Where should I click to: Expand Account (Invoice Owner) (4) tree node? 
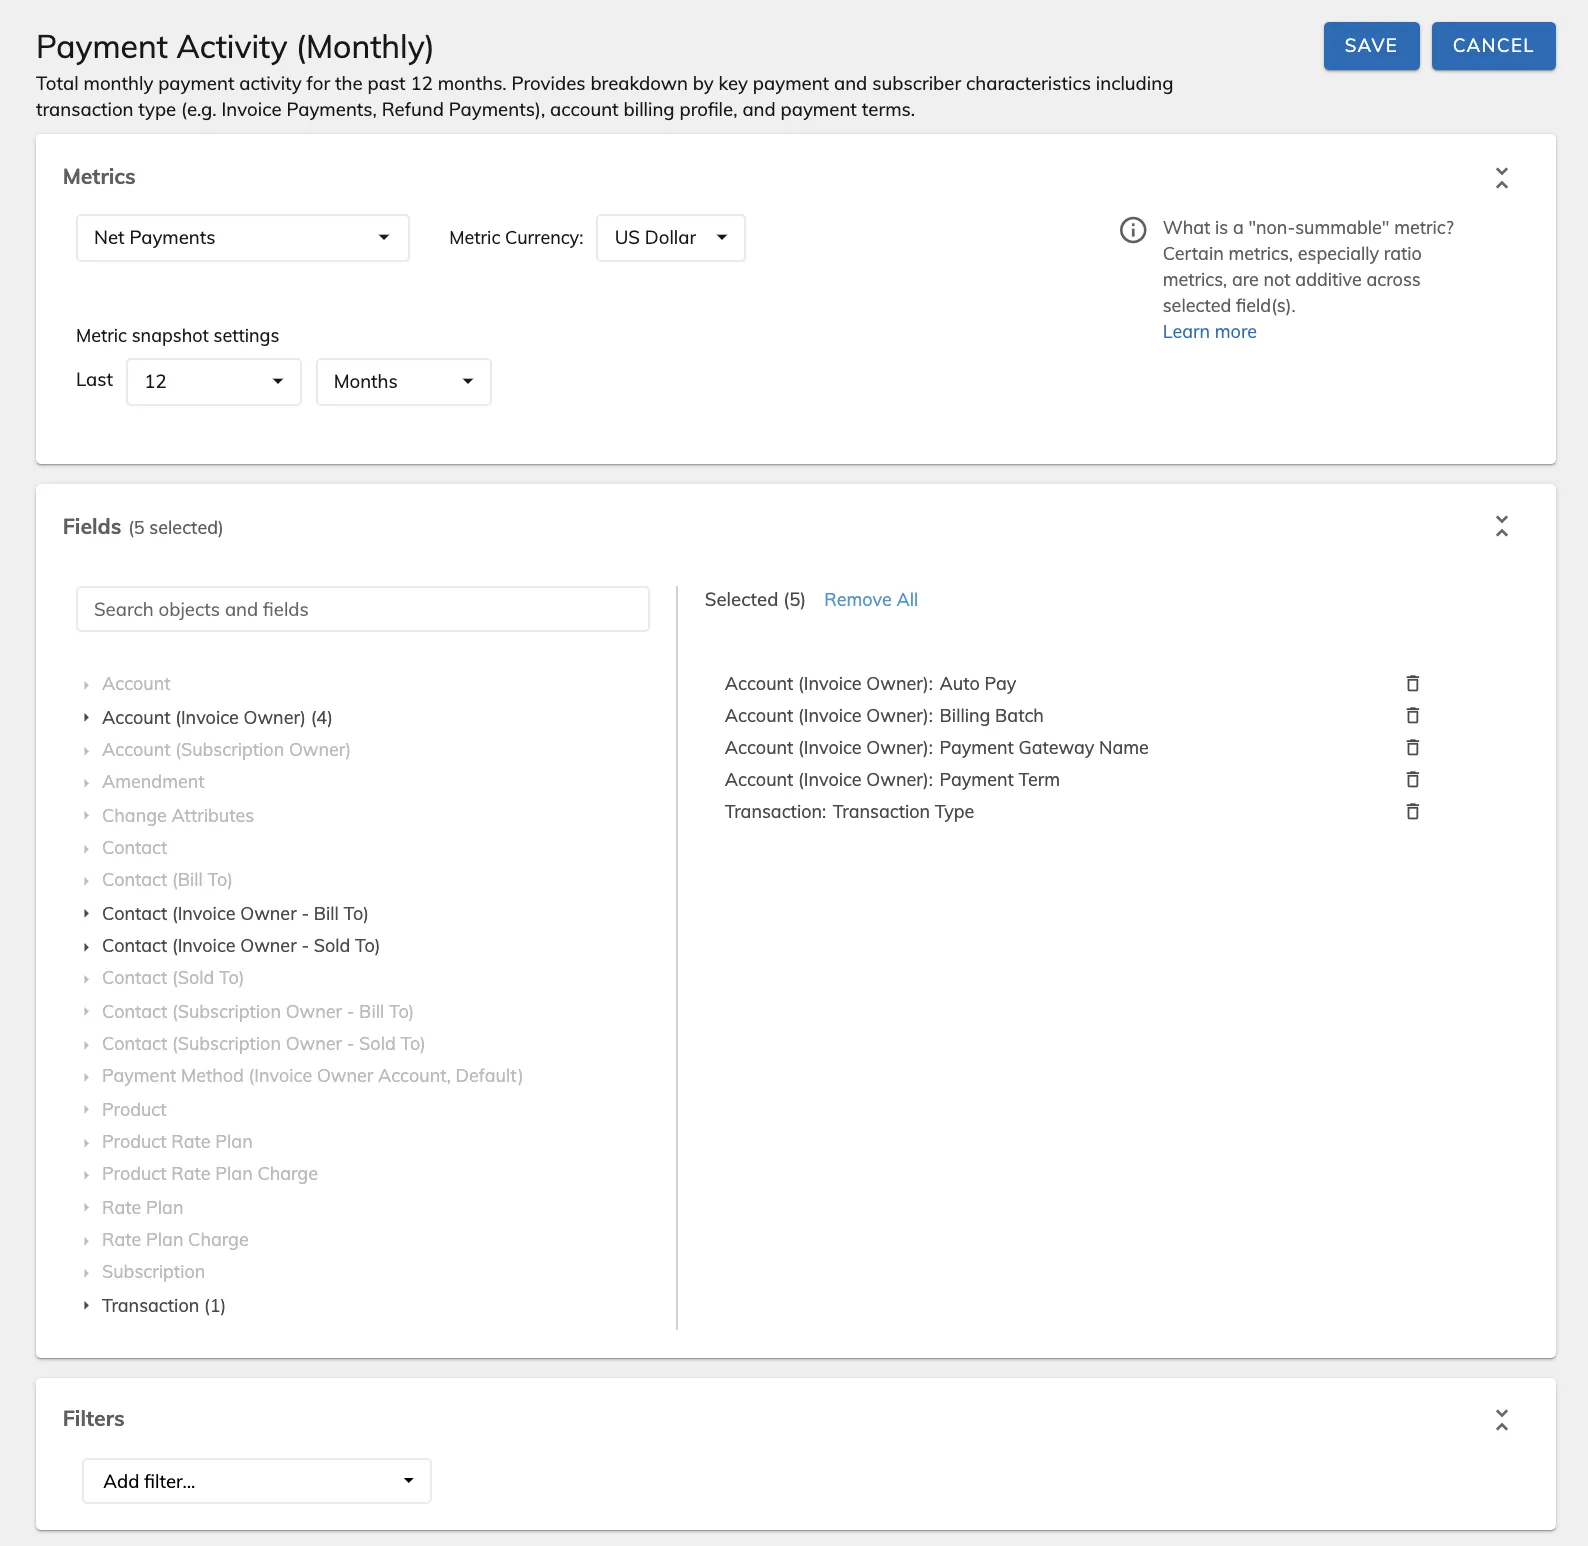[x=87, y=718]
